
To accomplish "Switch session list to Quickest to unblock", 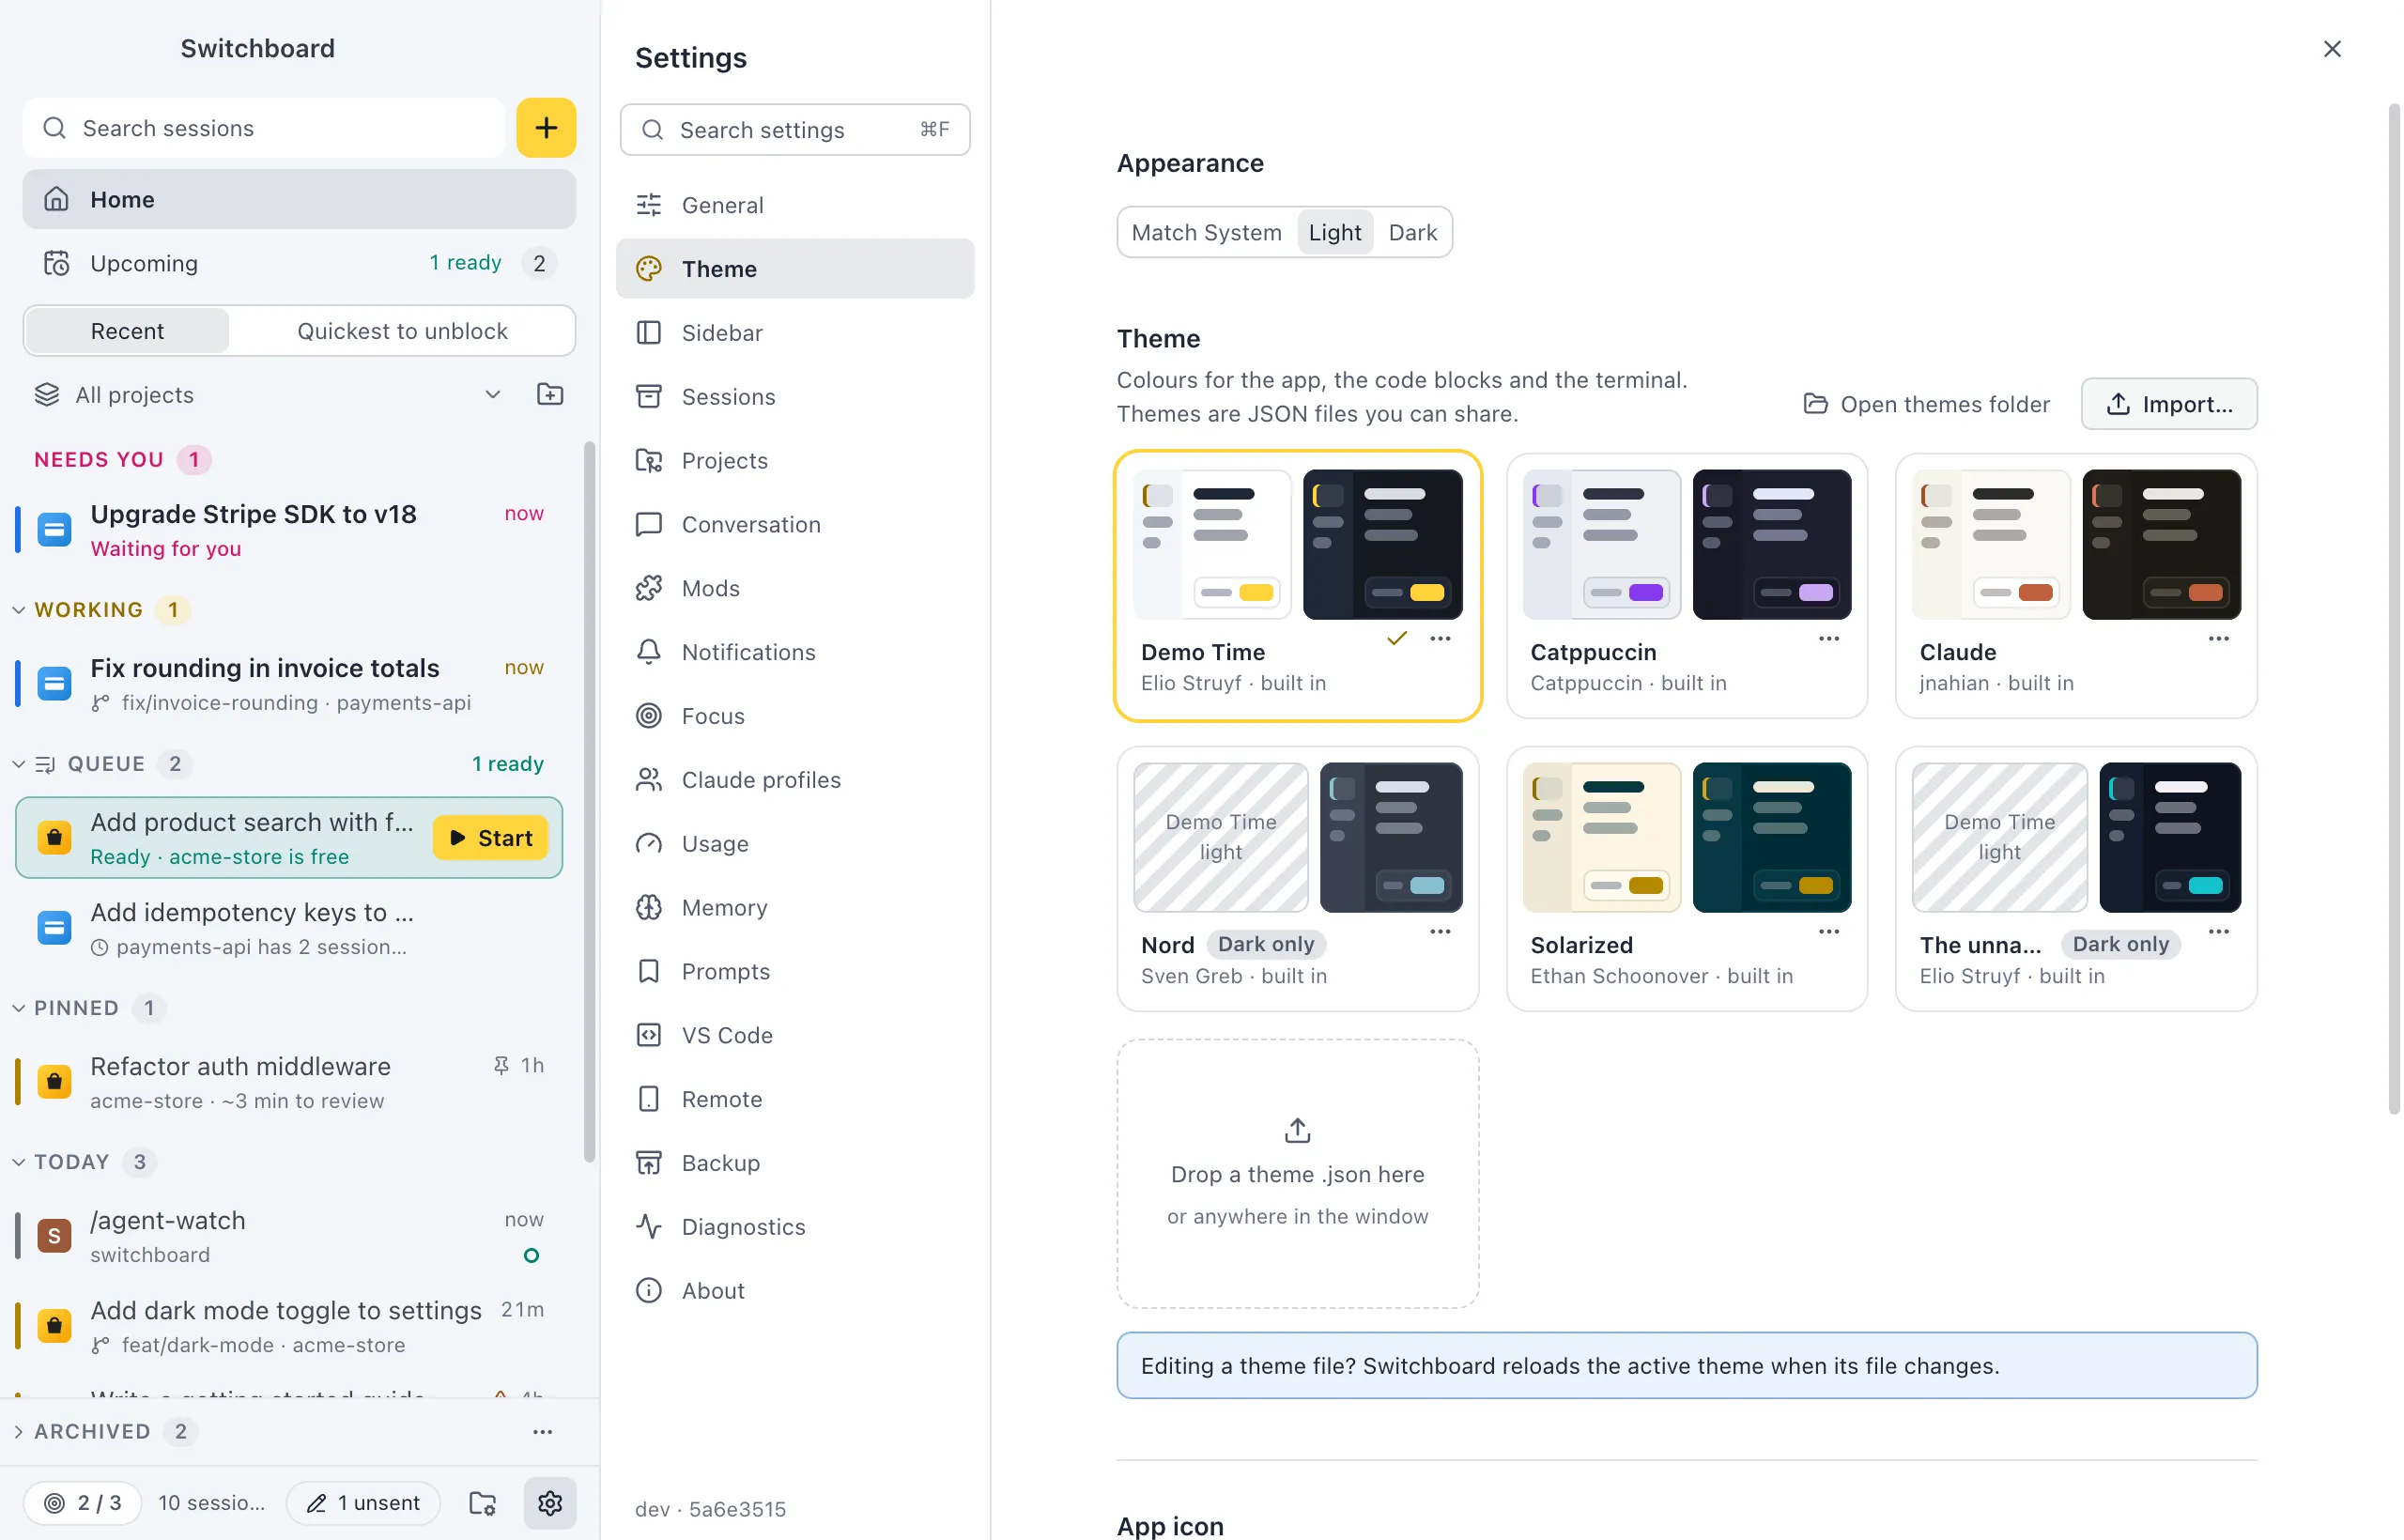I will point(402,331).
